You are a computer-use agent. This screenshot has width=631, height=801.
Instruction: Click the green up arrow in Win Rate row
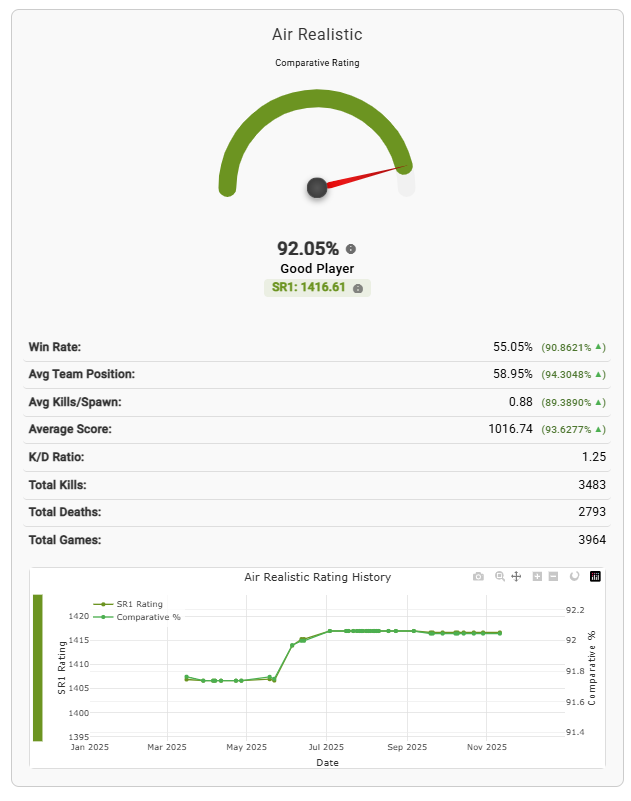pos(600,347)
